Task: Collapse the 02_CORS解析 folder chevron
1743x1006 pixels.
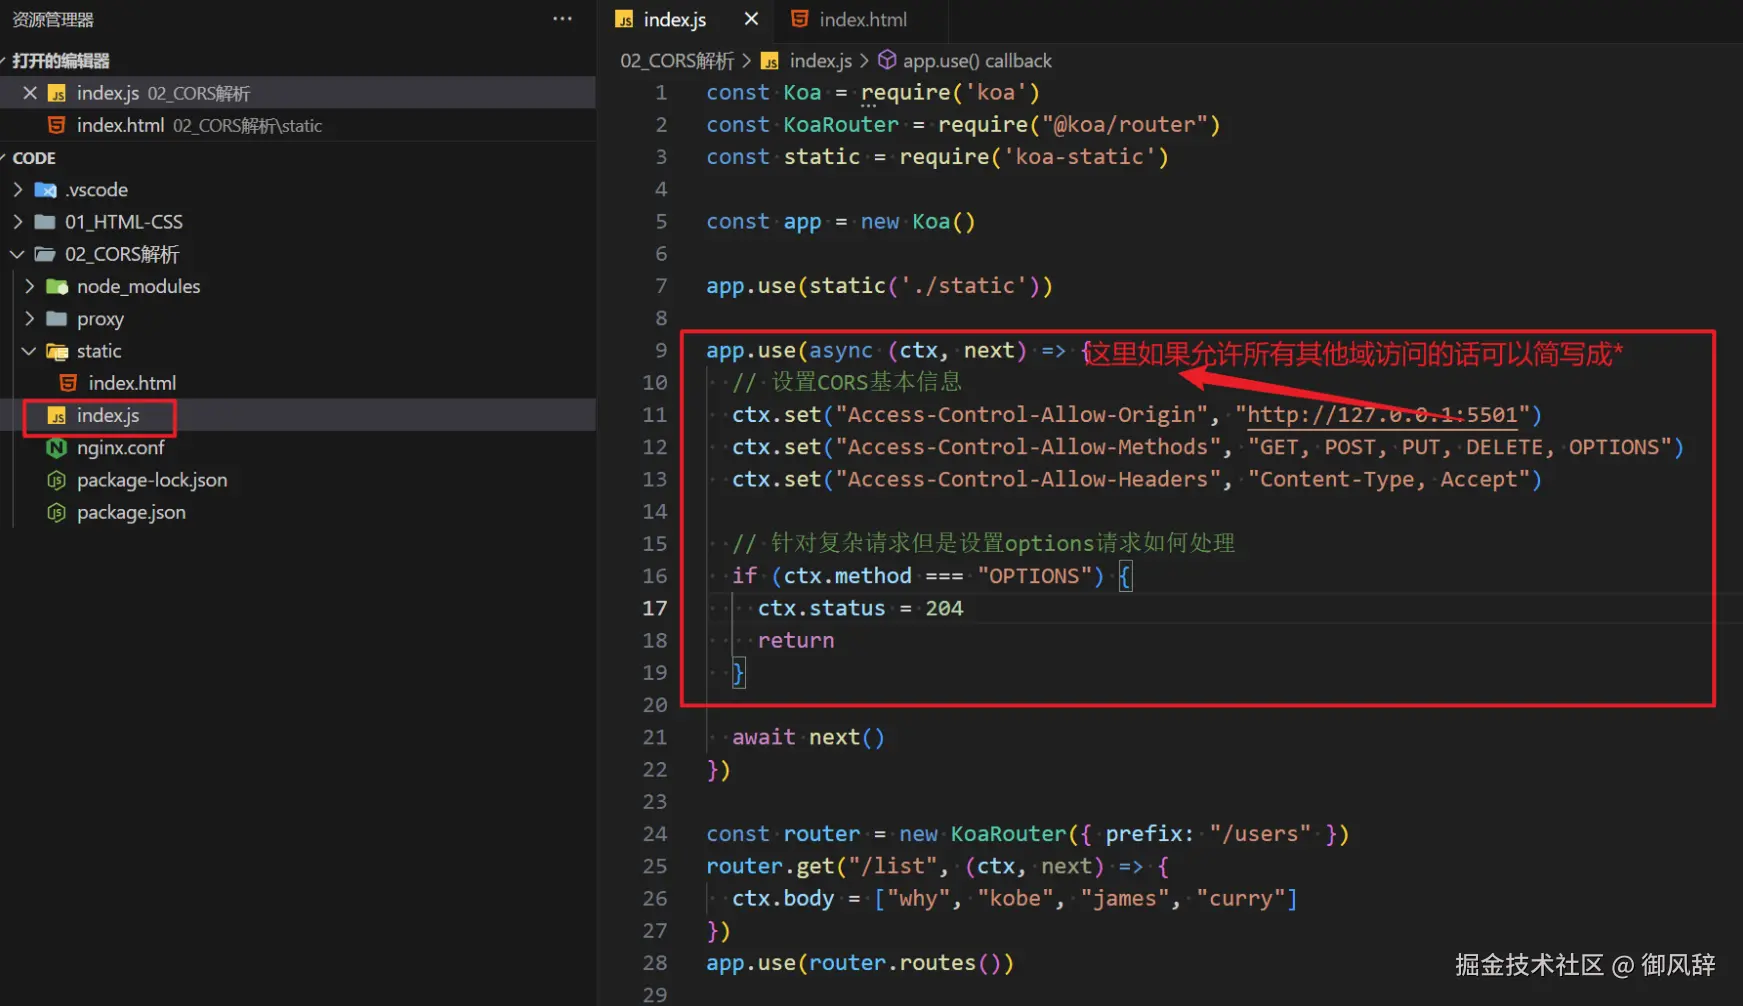Action: coord(18,254)
